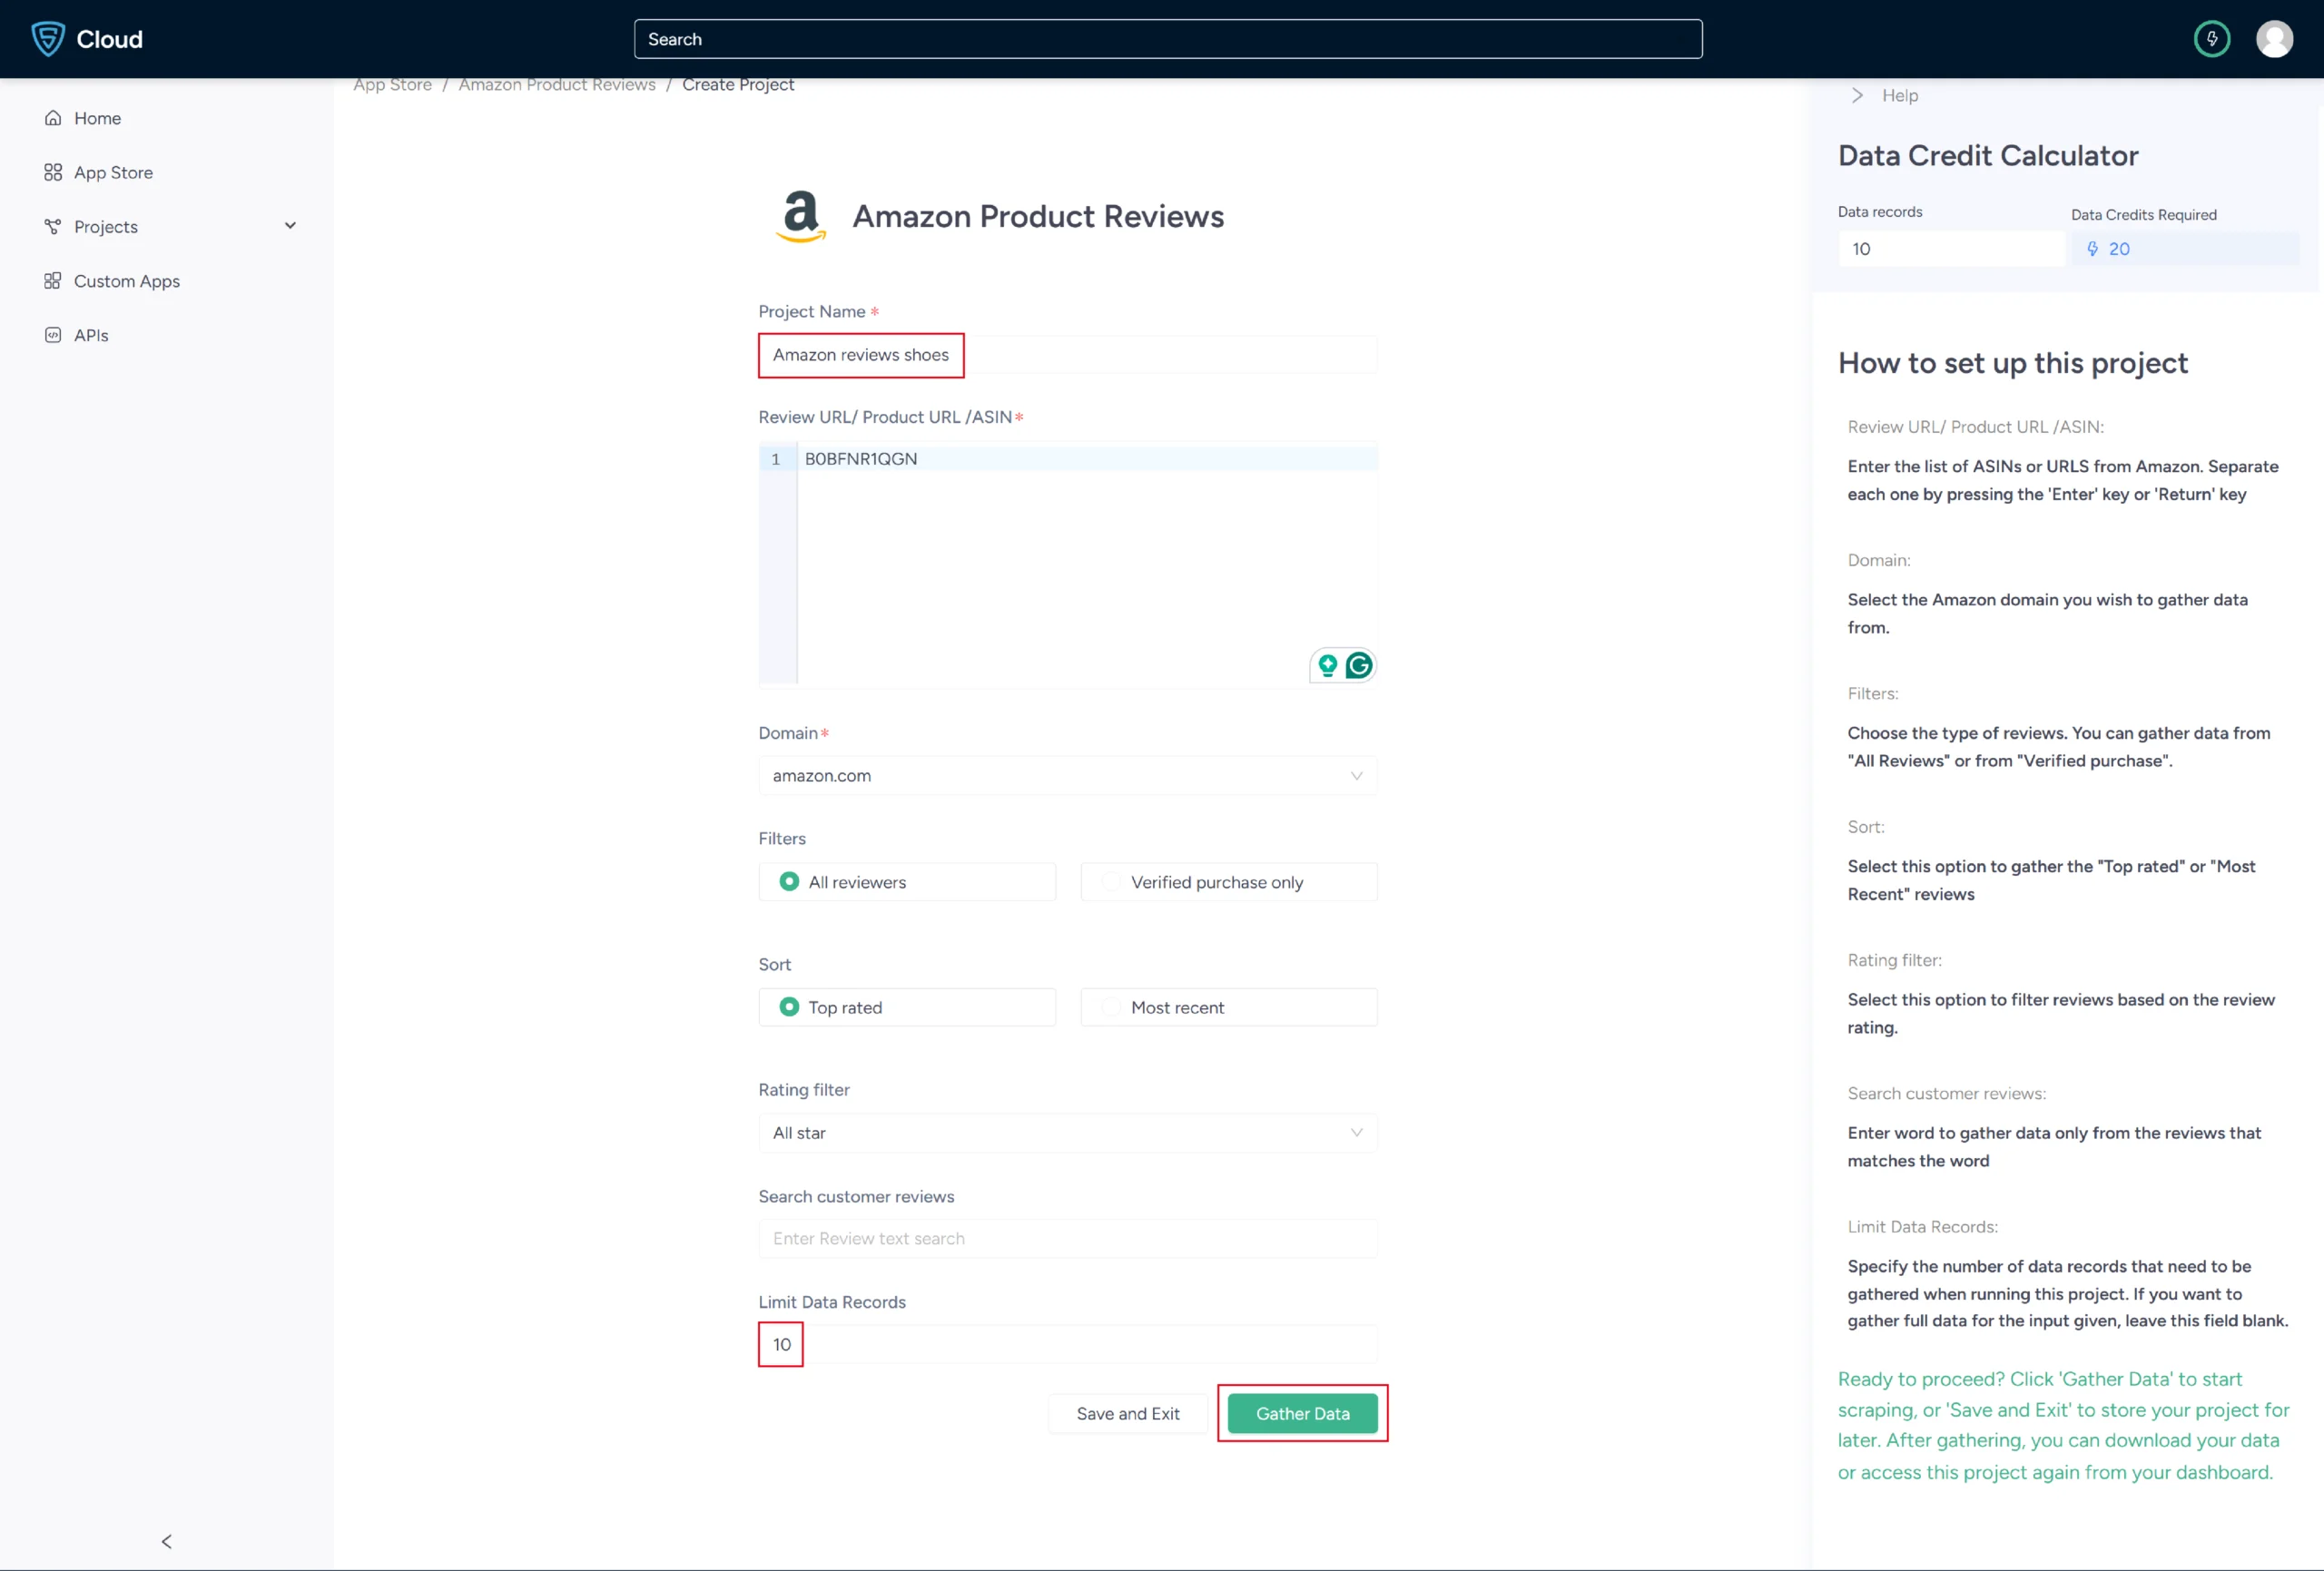Click the Limit Data Records field
Screen dimensions: 2324x1571
point(1067,1344)
